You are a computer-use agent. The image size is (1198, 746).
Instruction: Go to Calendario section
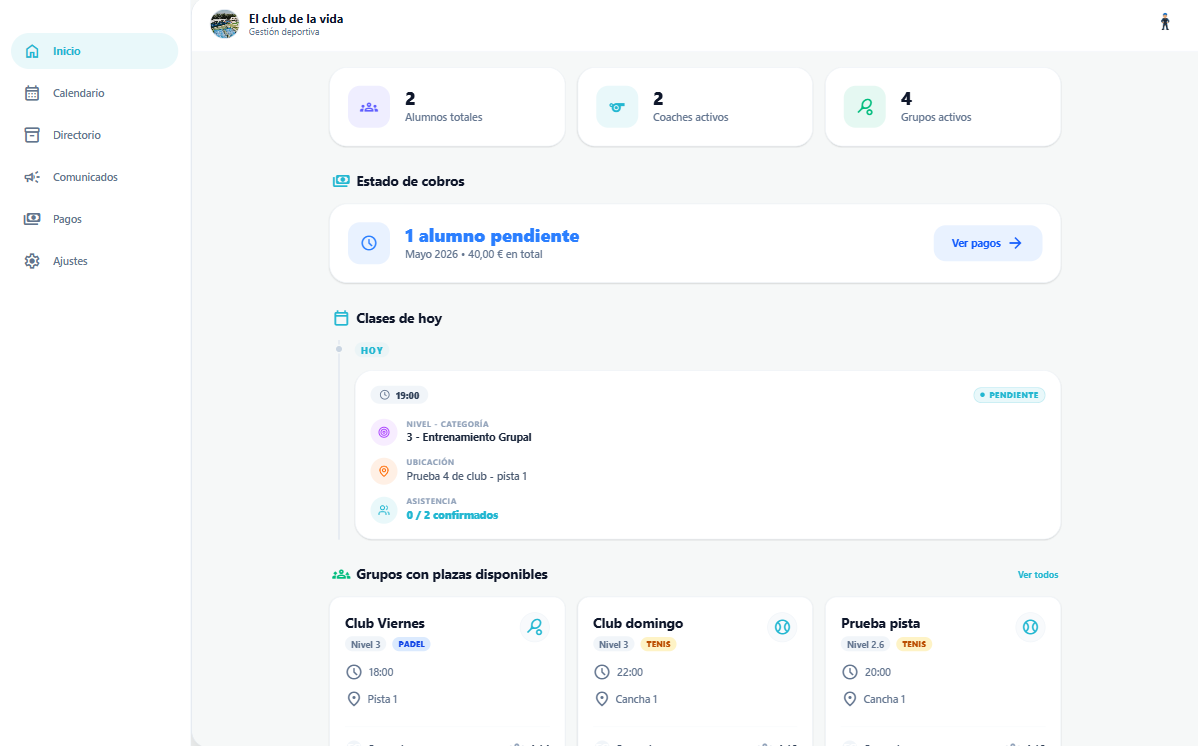(94, 93)
